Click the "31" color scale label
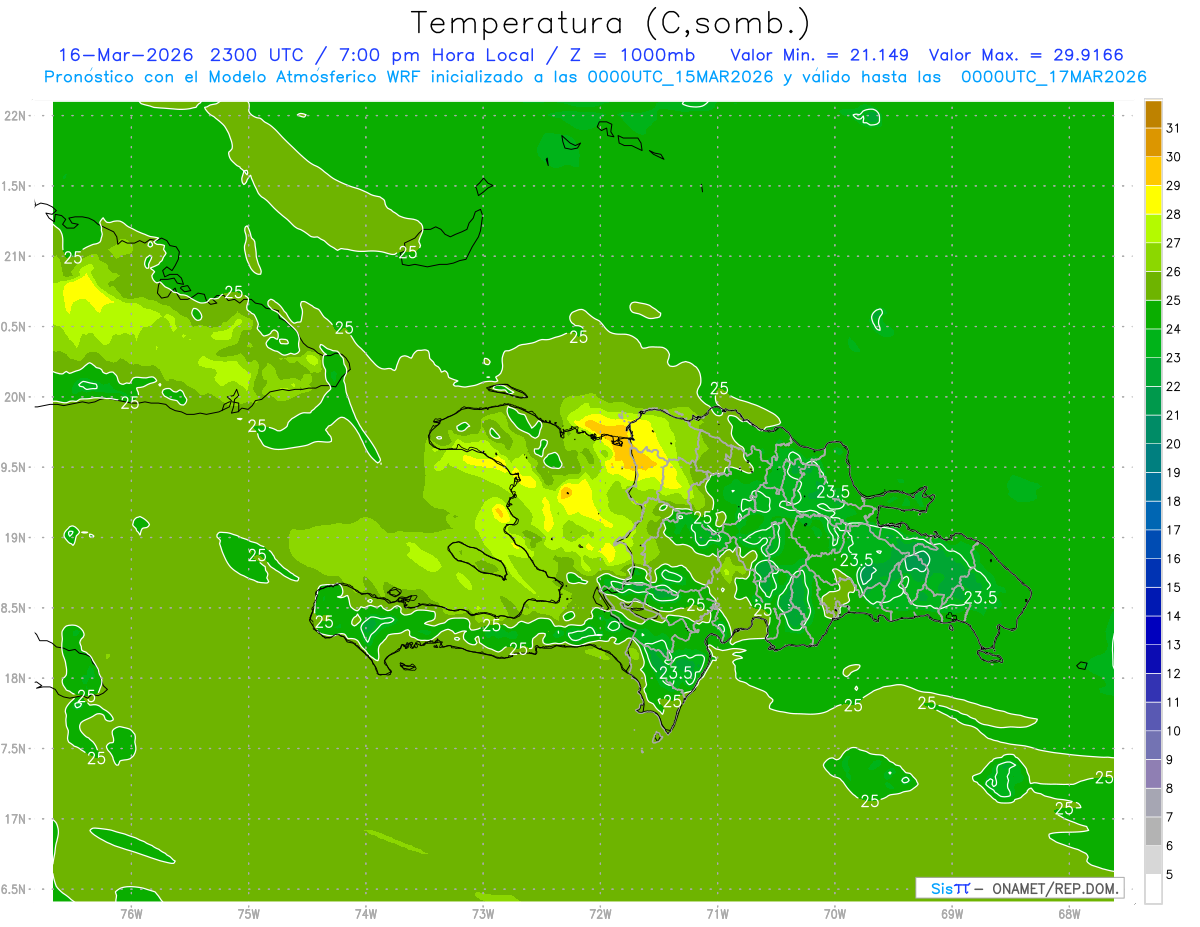This screenshot has width=1200, height=927. click(1173, 128)
